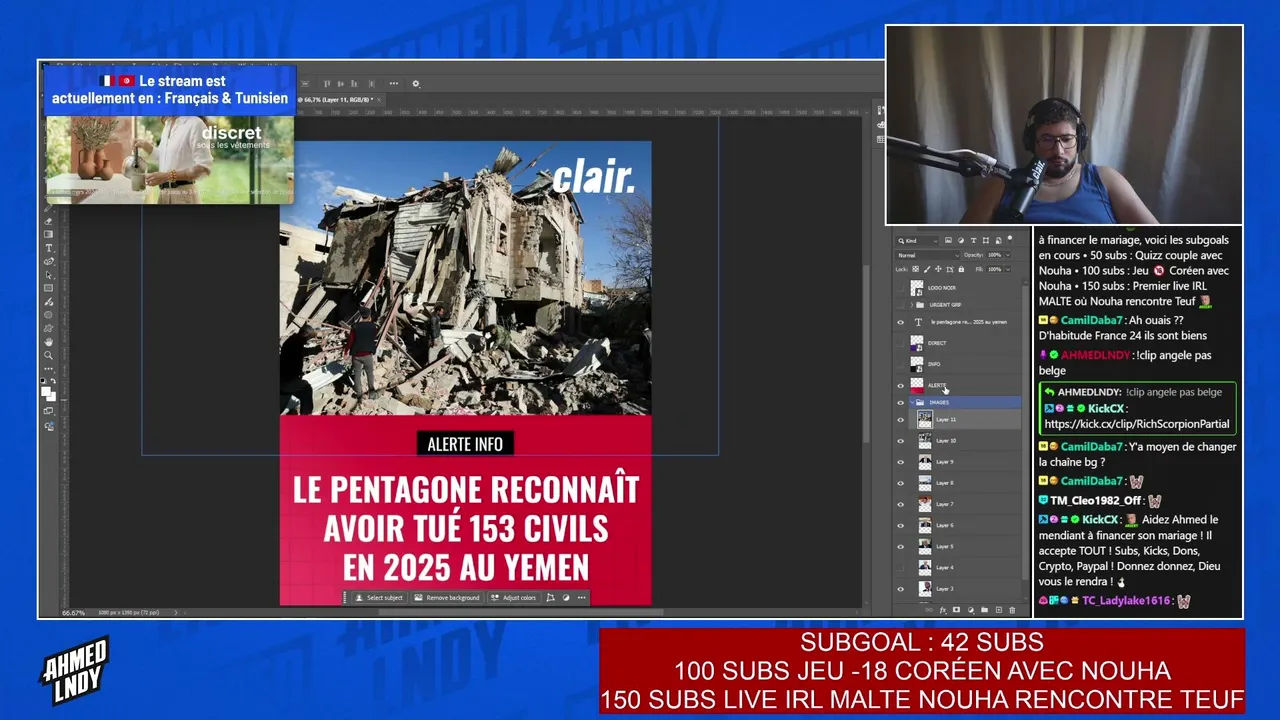Select the Horizontal Type tool

coord(48,248)
